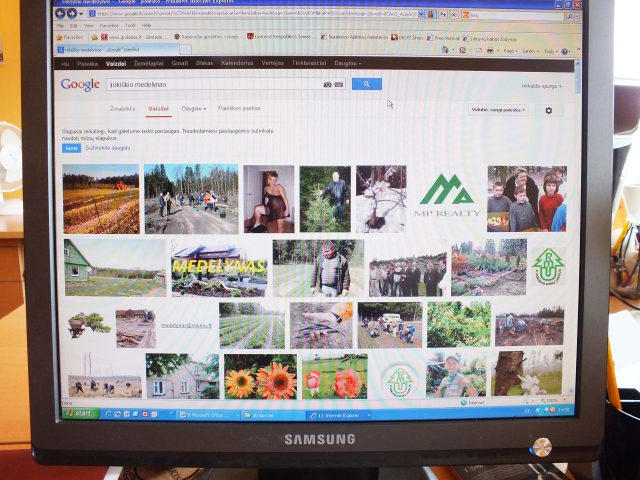640x480 pixels.
Task: Expand the address bar history dropdown arrow
Action: click(421, 14)
